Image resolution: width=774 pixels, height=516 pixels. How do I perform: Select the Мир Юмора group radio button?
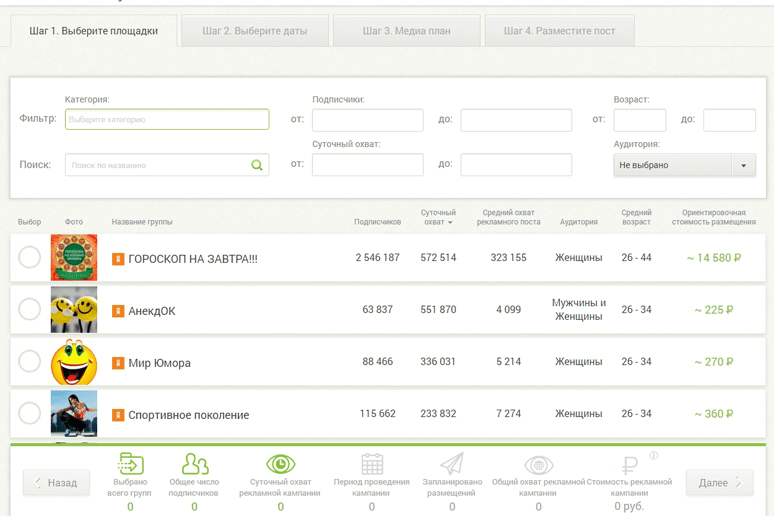click(x=30, y=362)
